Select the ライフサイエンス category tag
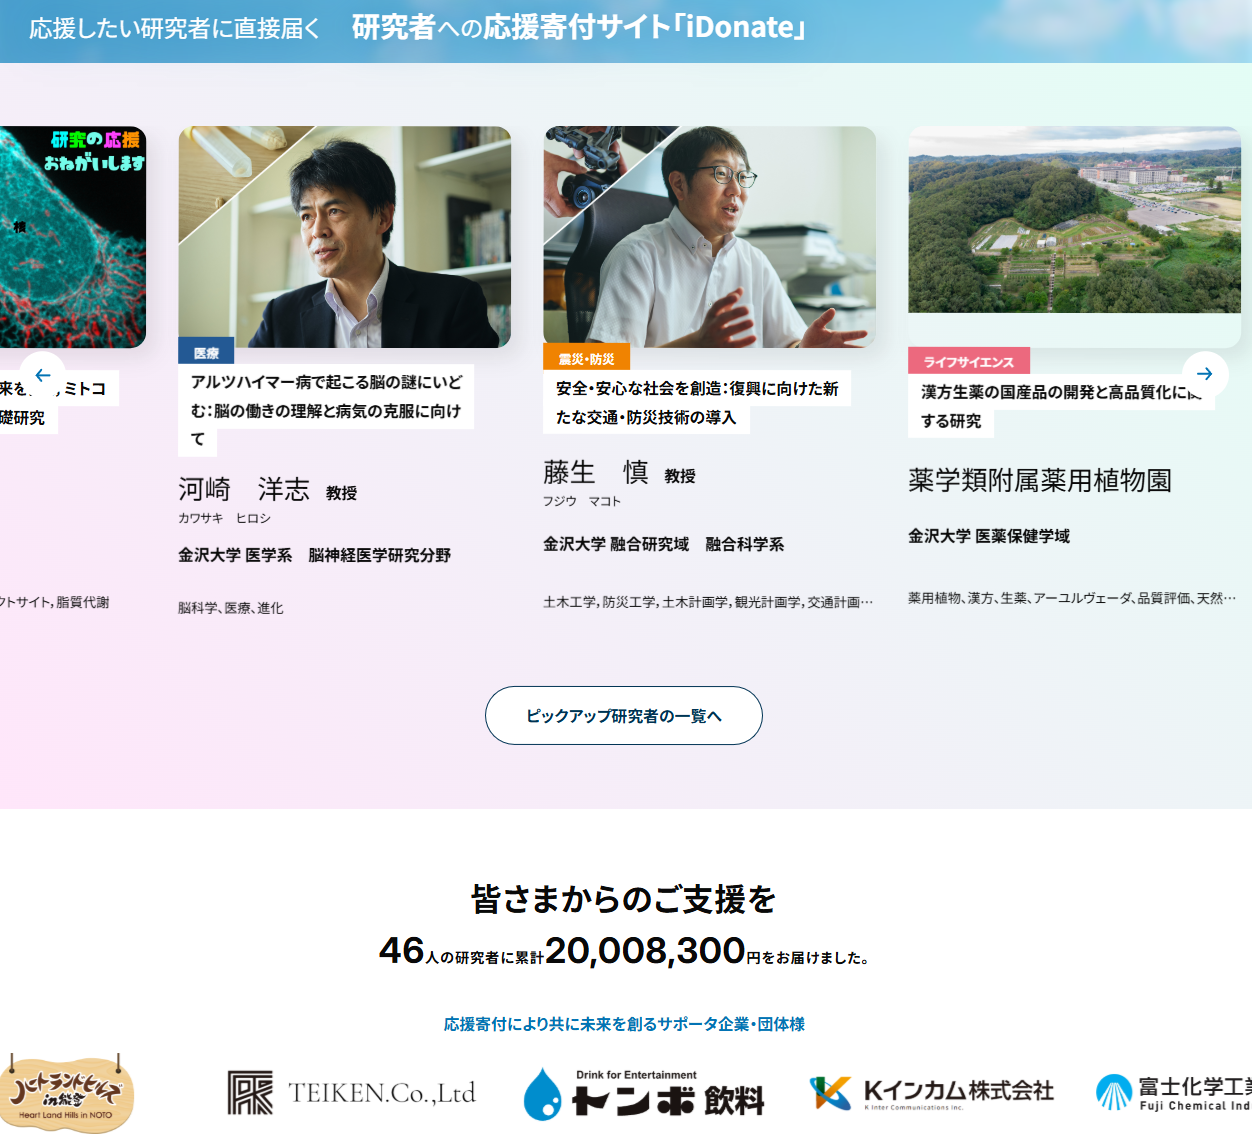Image resolution: width=1252 pixels, height=1143 pixels. pyautogui.click(x=968, y=362)
